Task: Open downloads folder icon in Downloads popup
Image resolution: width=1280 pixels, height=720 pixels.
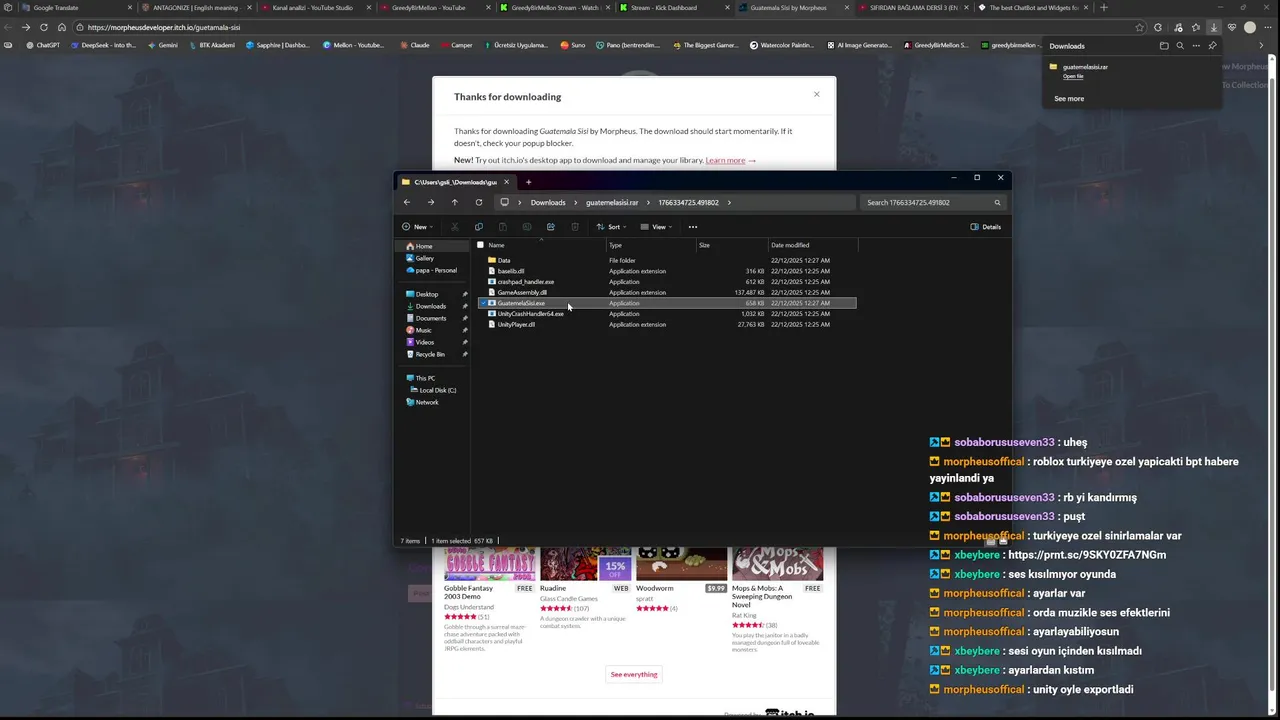Action: coord(1164,46)
